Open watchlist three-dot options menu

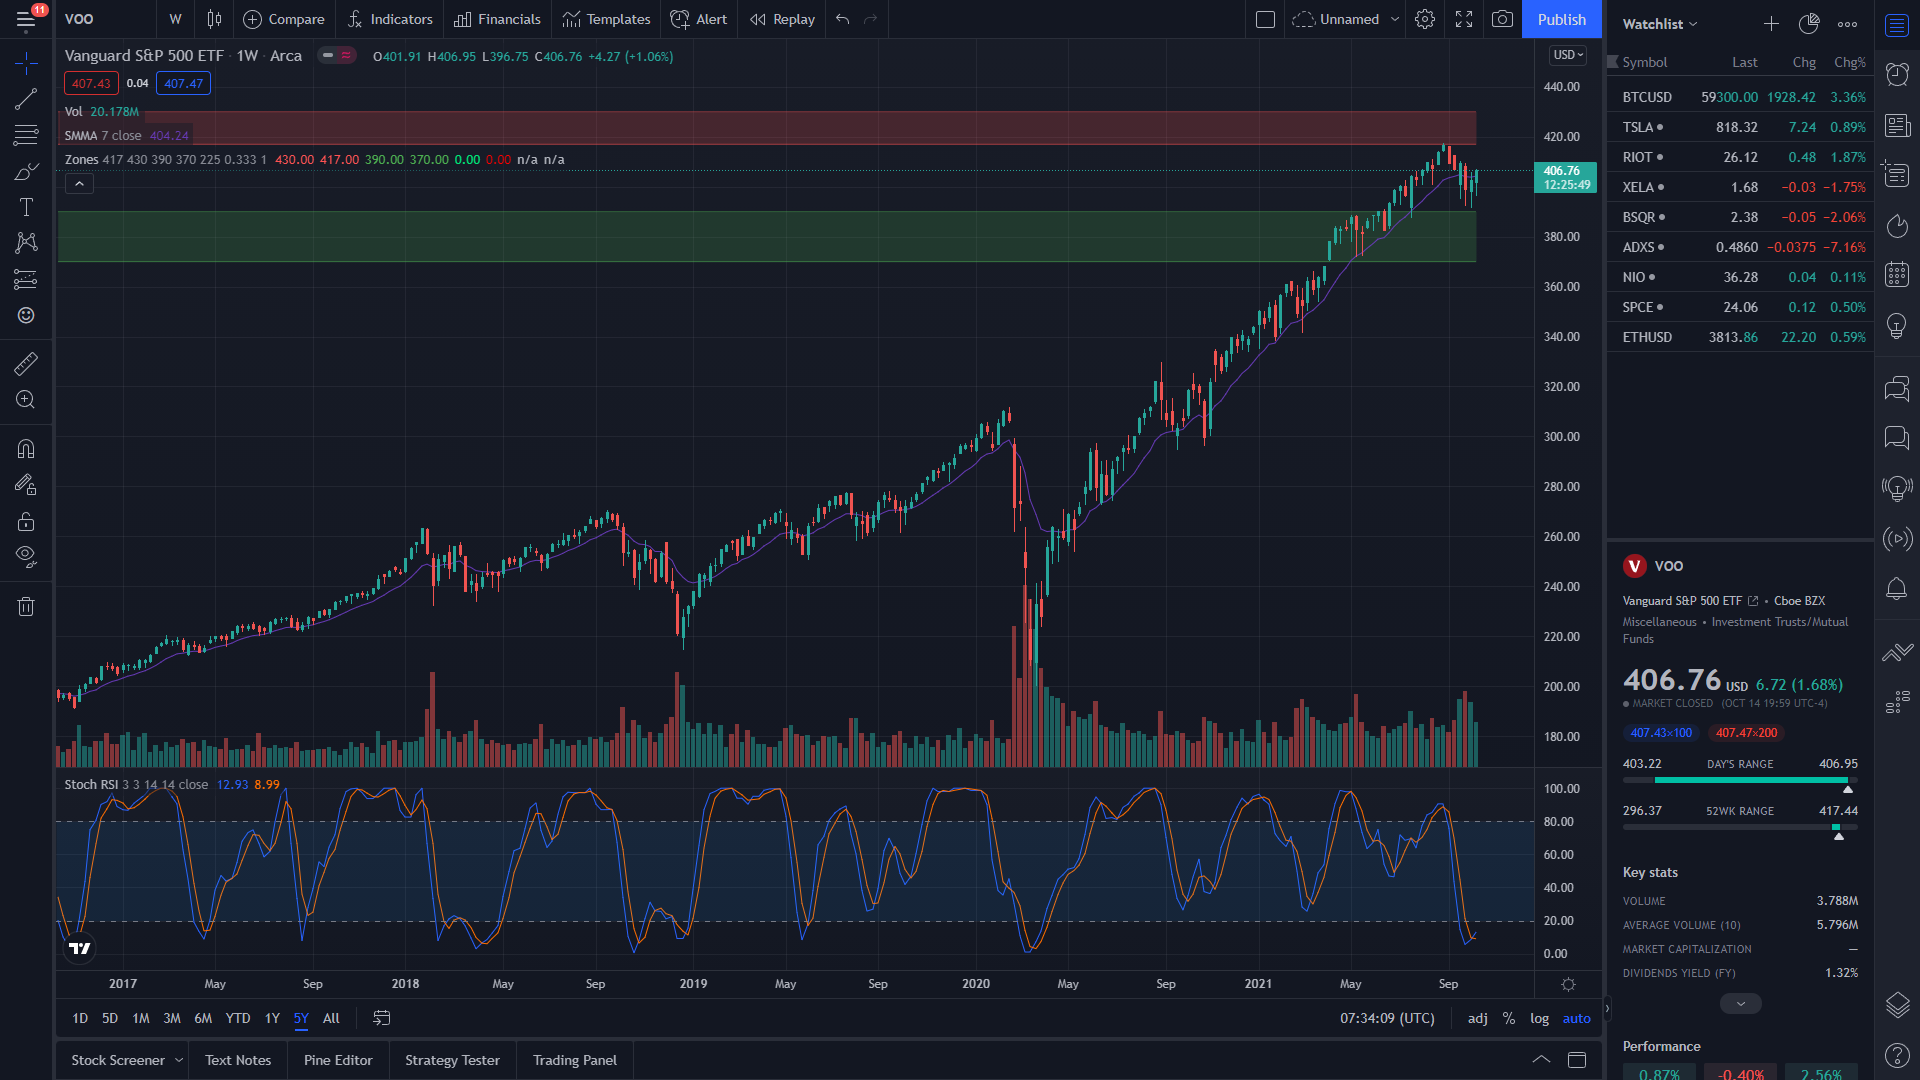point(1847,23)
